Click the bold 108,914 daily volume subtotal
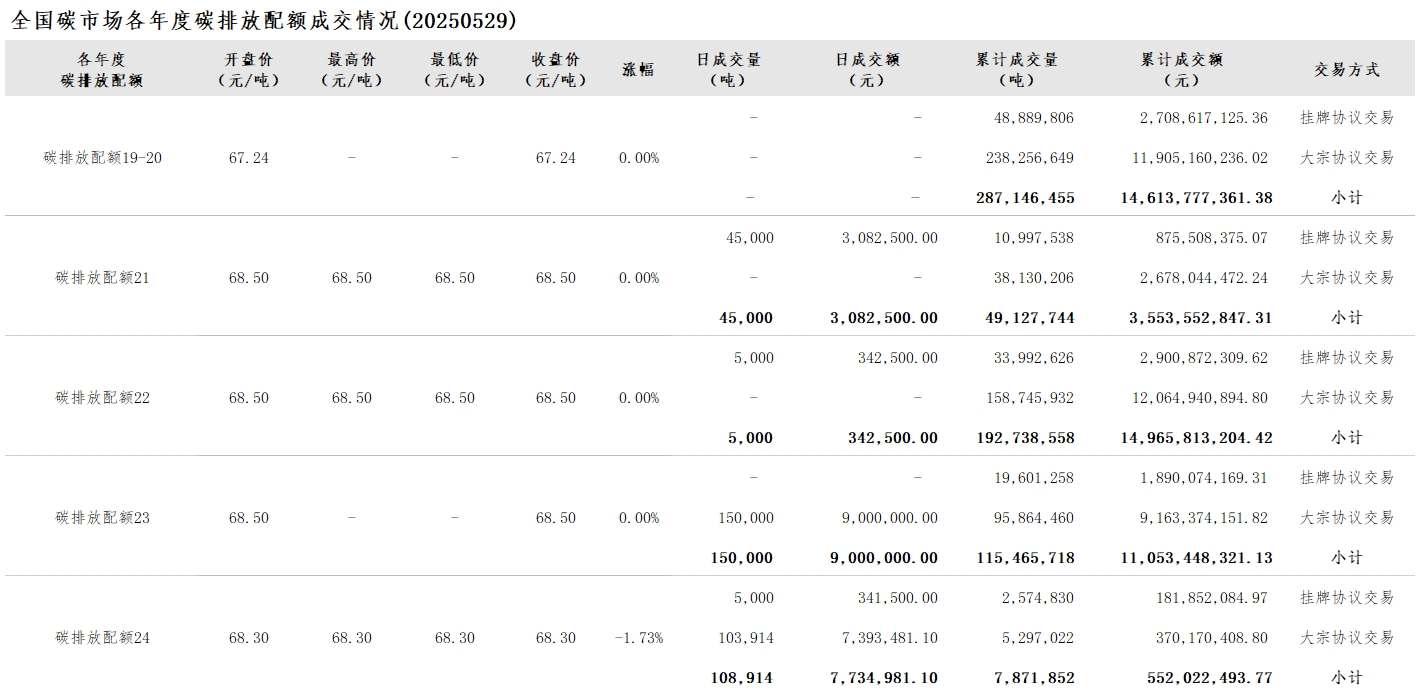The image size is (1422, 694). tap(745, 678)
